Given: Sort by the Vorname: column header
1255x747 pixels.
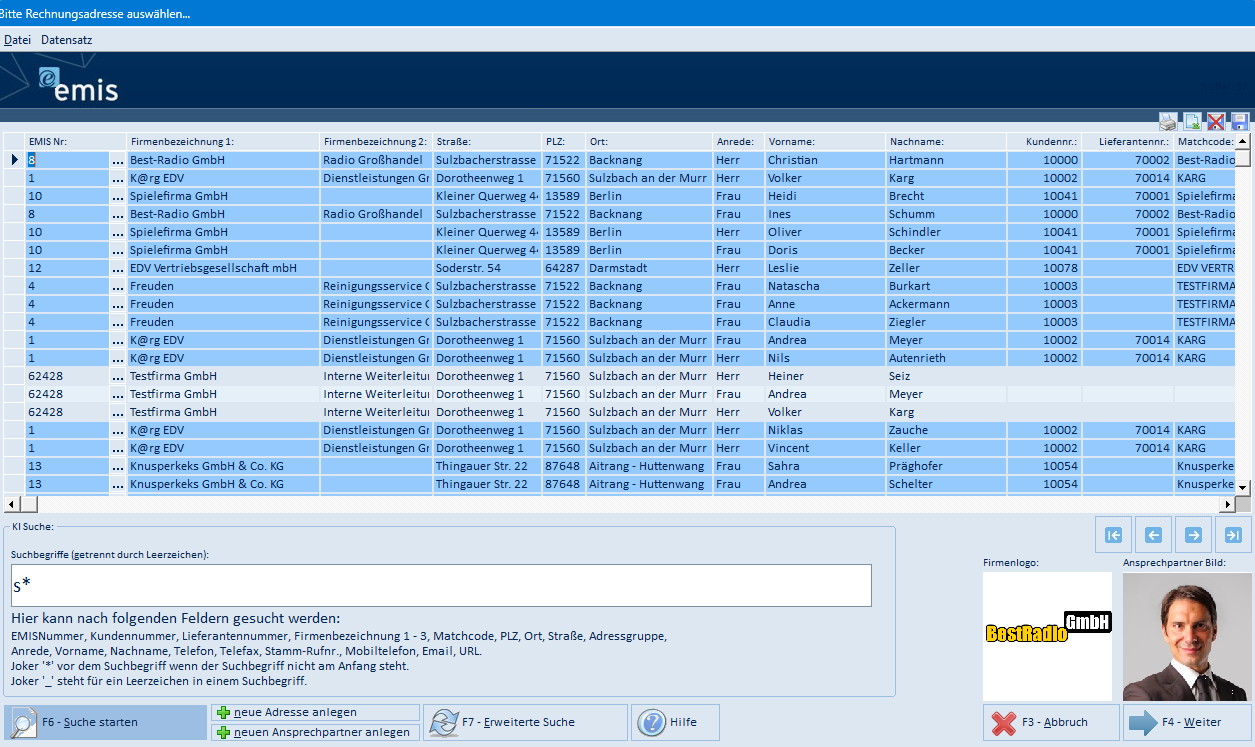Looking at the screenshot, I should pyautogui.click(x=825, y=142).
